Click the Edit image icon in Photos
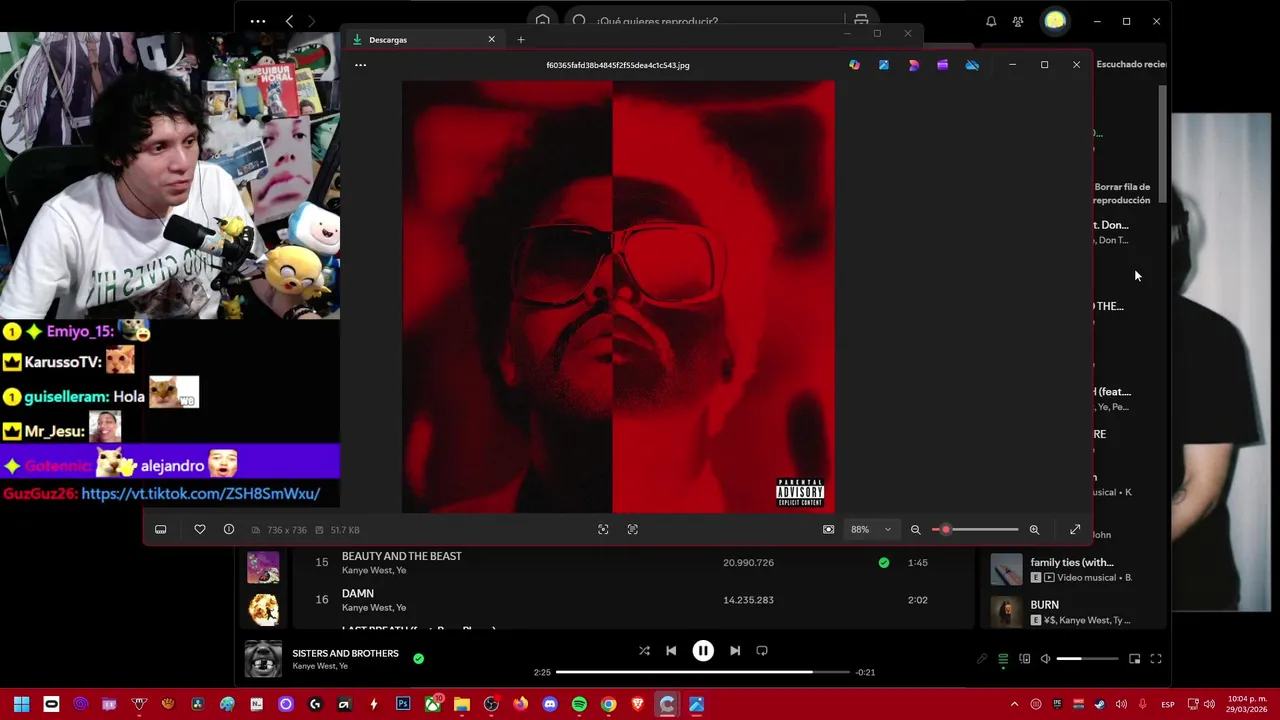This screenshot has width=1280, height=720. pyautogui.click(x=884, y=65)
